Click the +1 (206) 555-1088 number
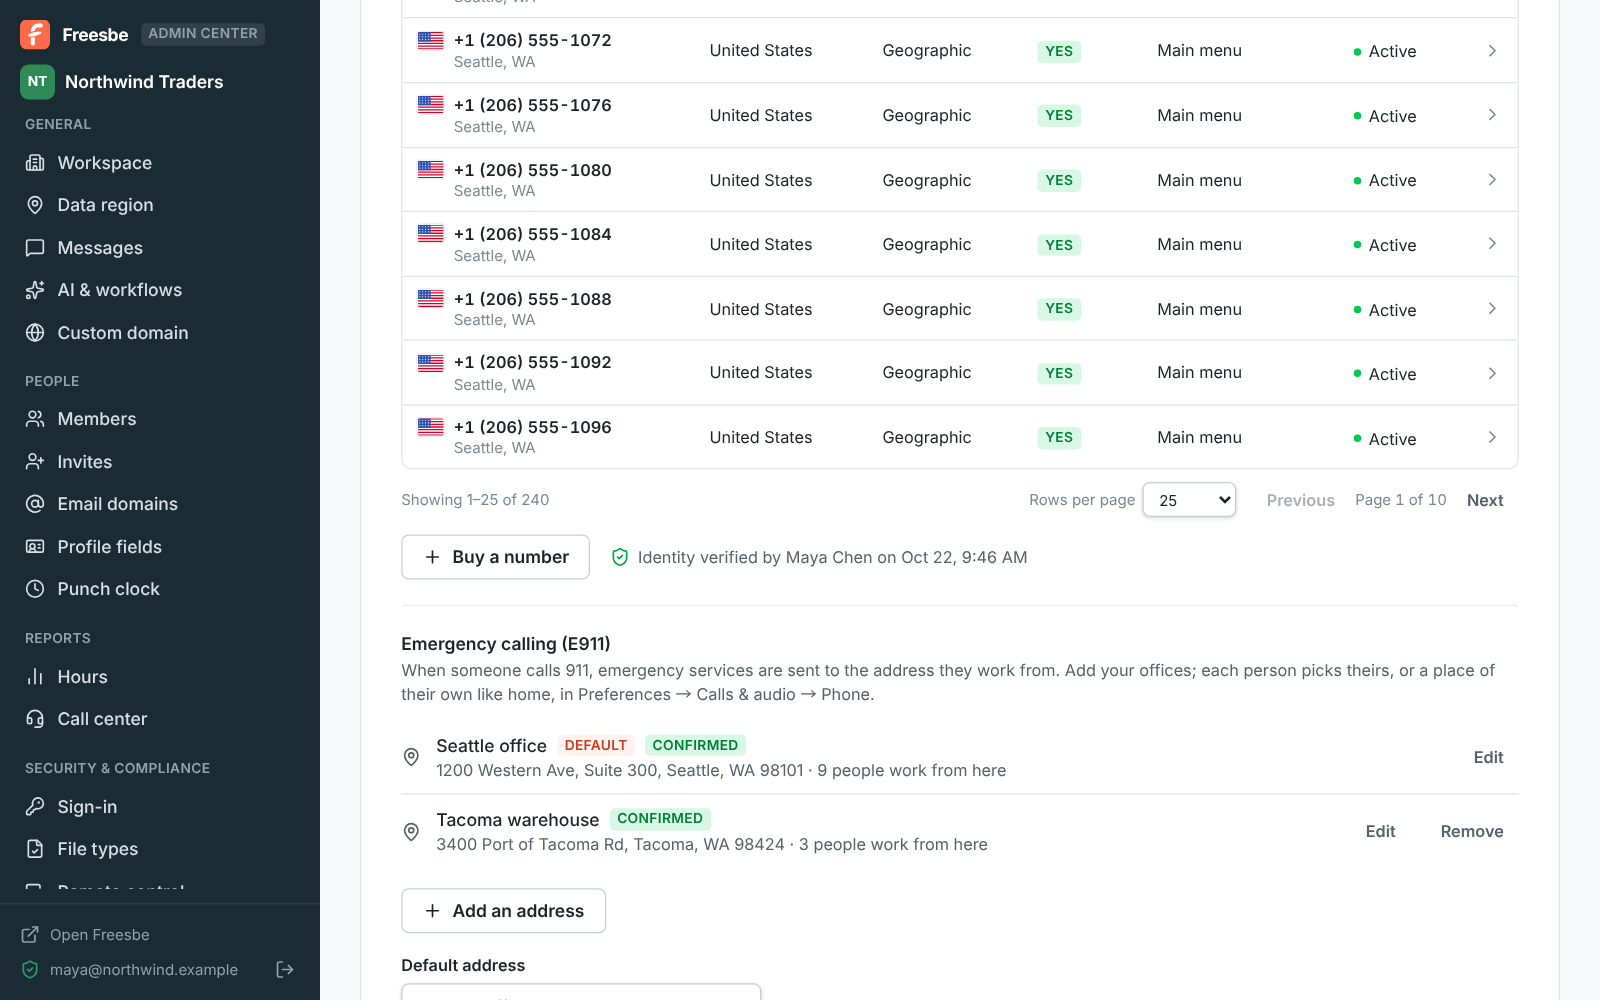 (x=533, y=299)
